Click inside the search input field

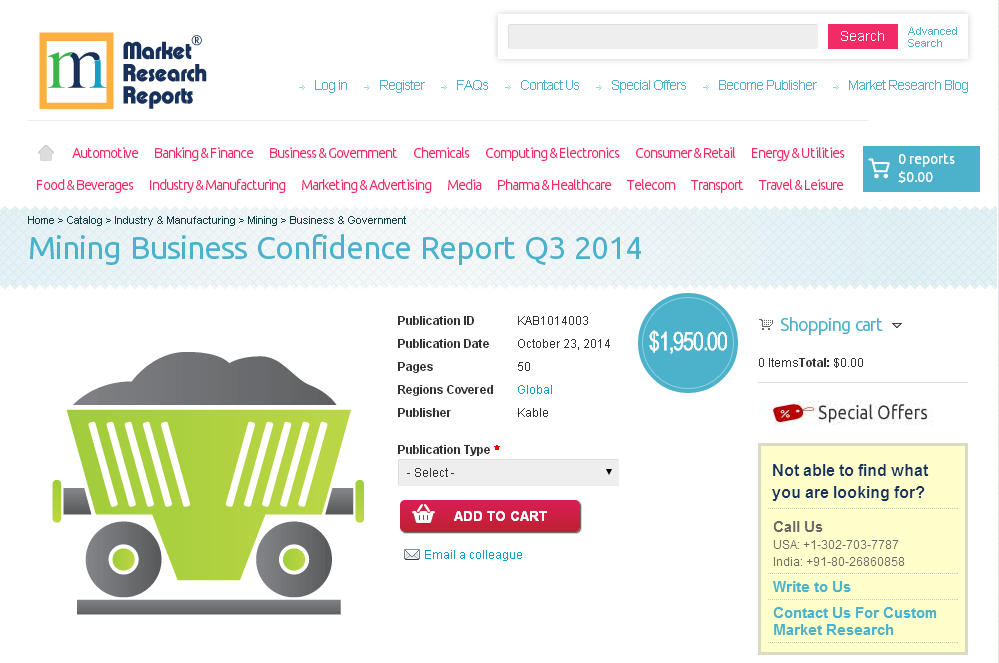tap(663, 36)
